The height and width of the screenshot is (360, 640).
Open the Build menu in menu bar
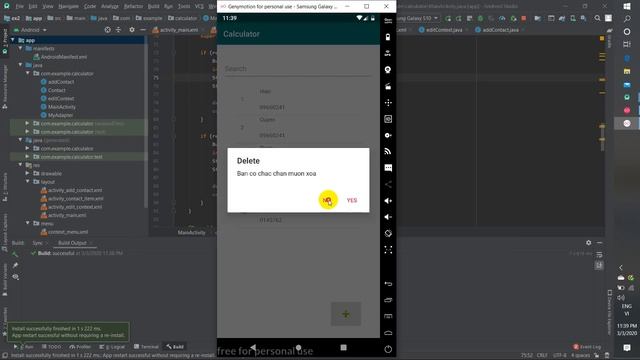pos(153,7)
